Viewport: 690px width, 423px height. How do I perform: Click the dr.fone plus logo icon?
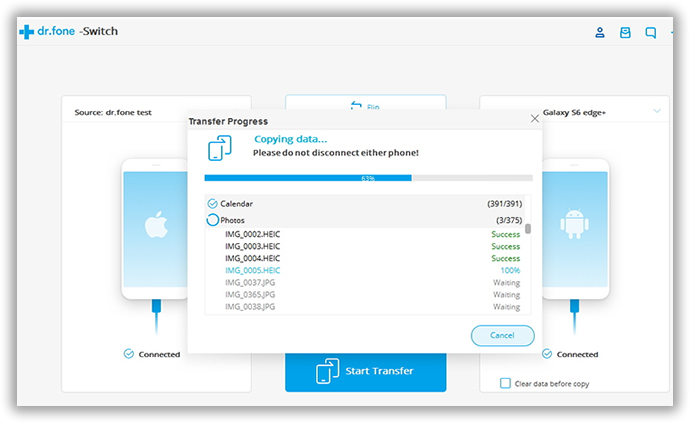pos(26,32)
